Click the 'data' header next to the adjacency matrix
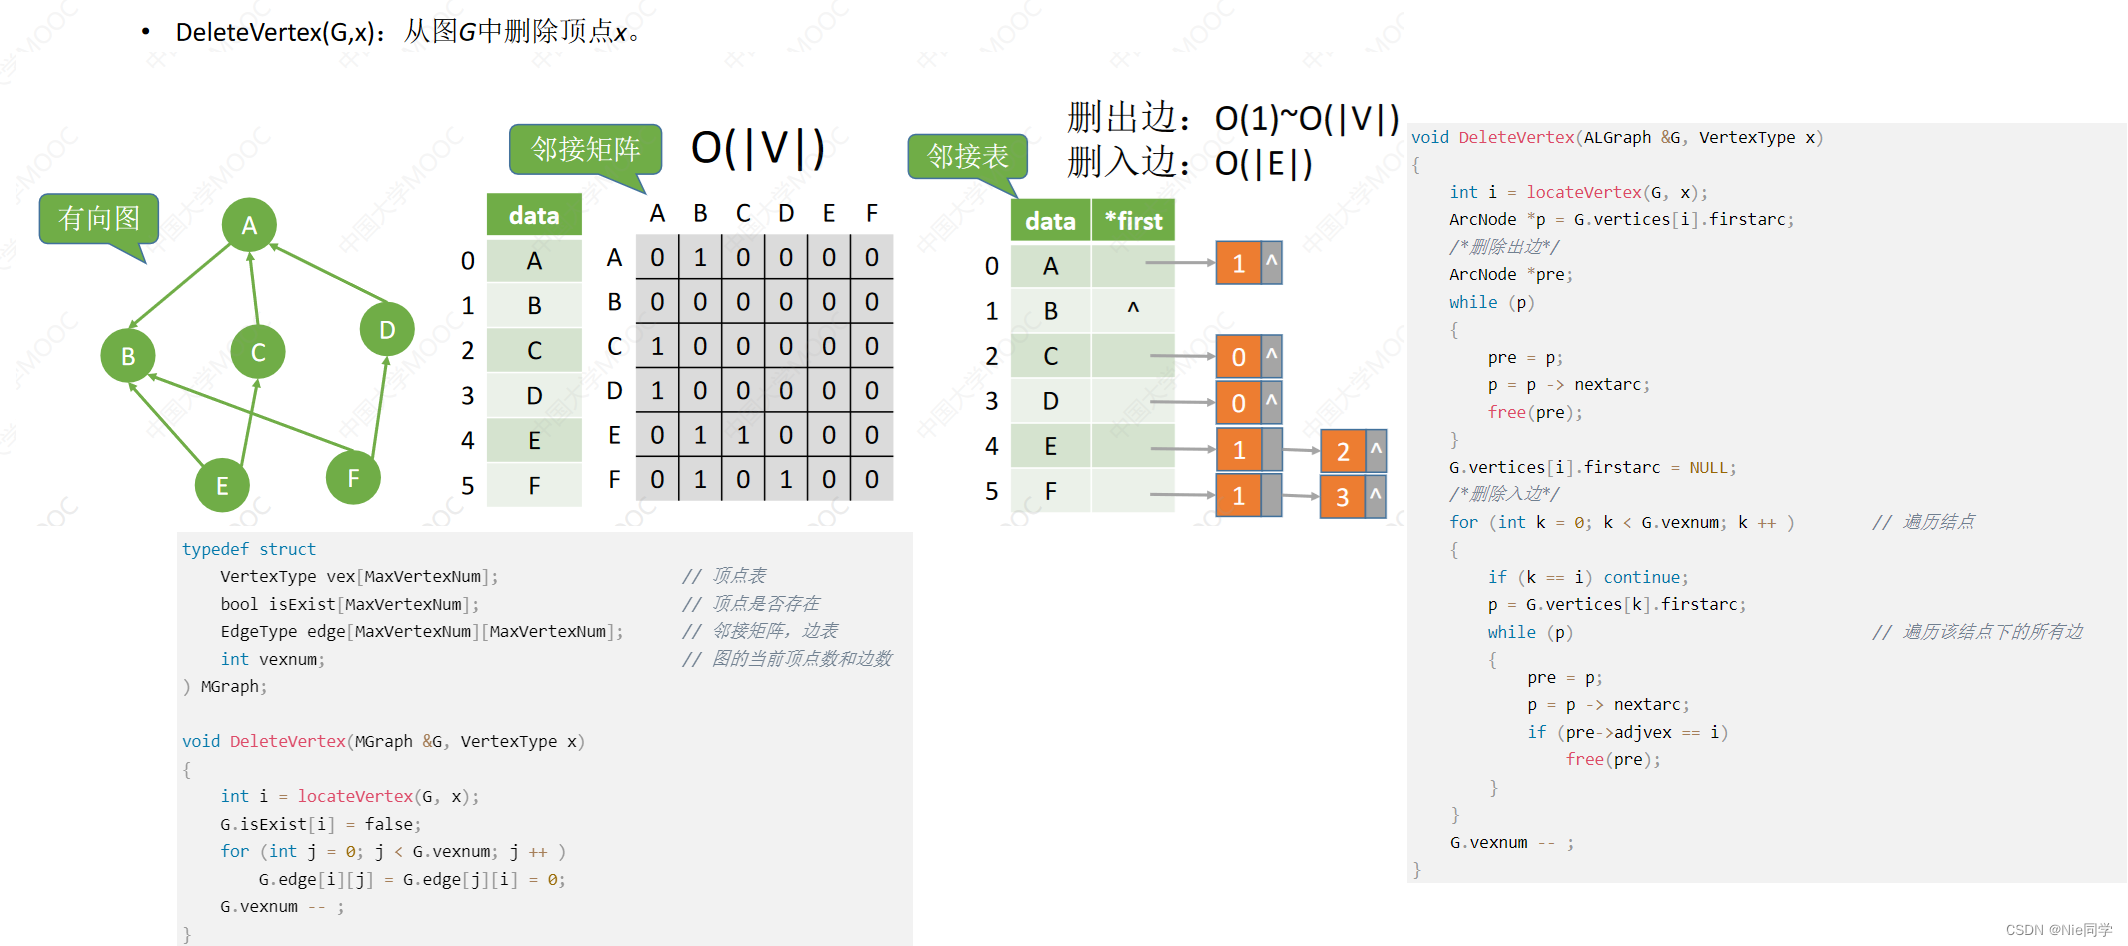Screen dimensions: 2128x946 tap(534, 215)
